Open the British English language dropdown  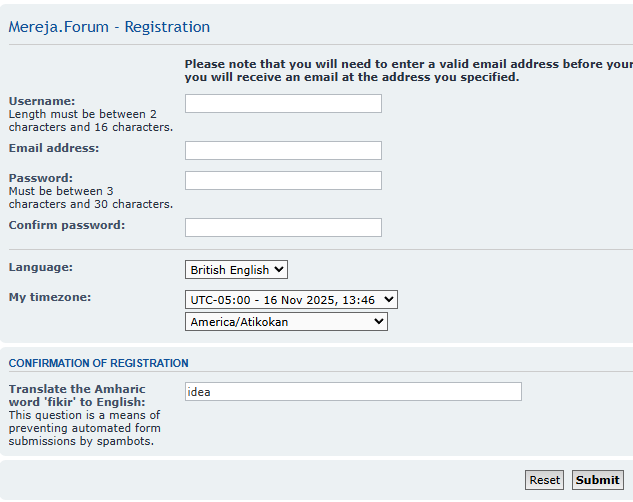(x=237, y=270)
